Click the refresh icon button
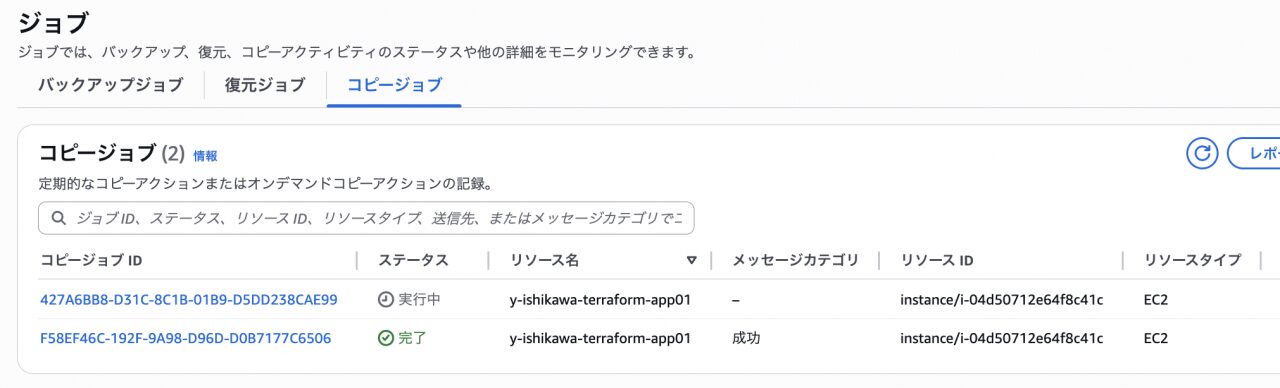The height and width of the screenshot is (388, 1280). (1202, 153)
